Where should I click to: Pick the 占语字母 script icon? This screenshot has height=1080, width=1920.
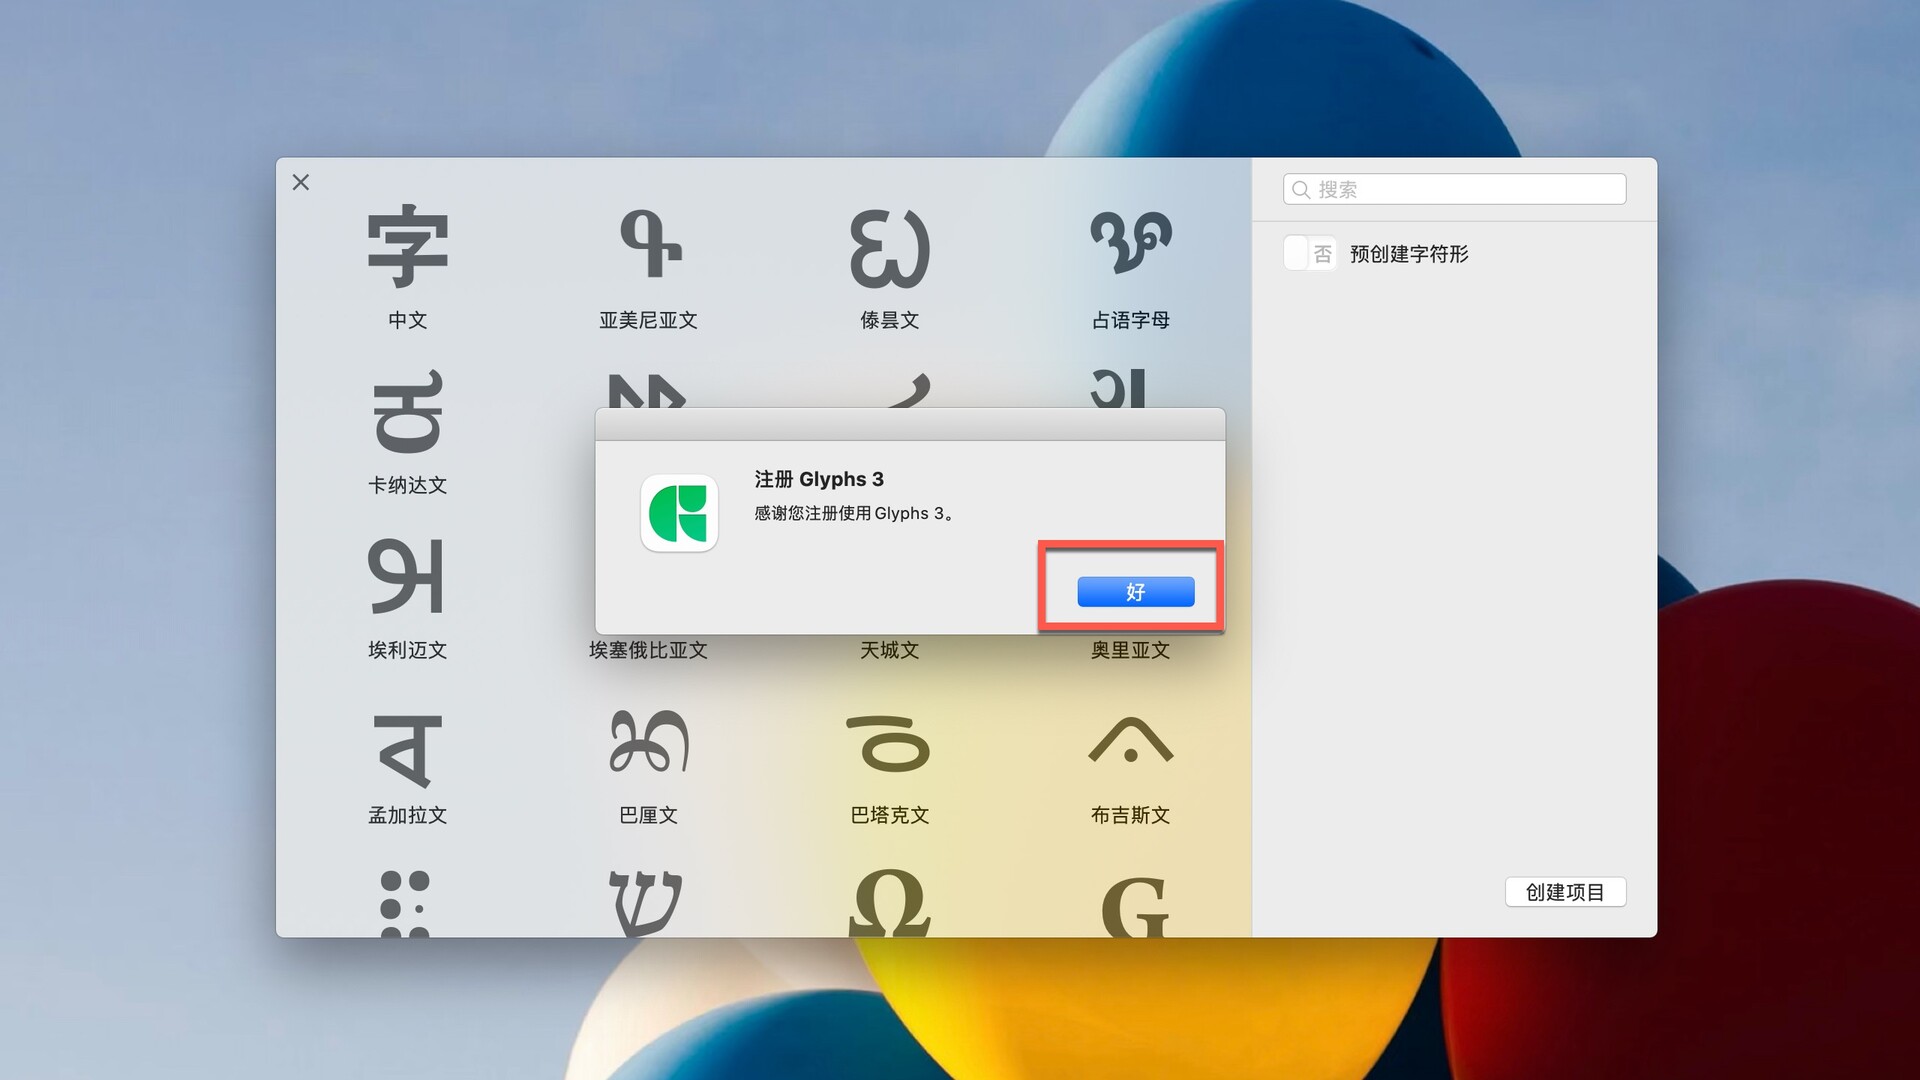[1130, 243]
